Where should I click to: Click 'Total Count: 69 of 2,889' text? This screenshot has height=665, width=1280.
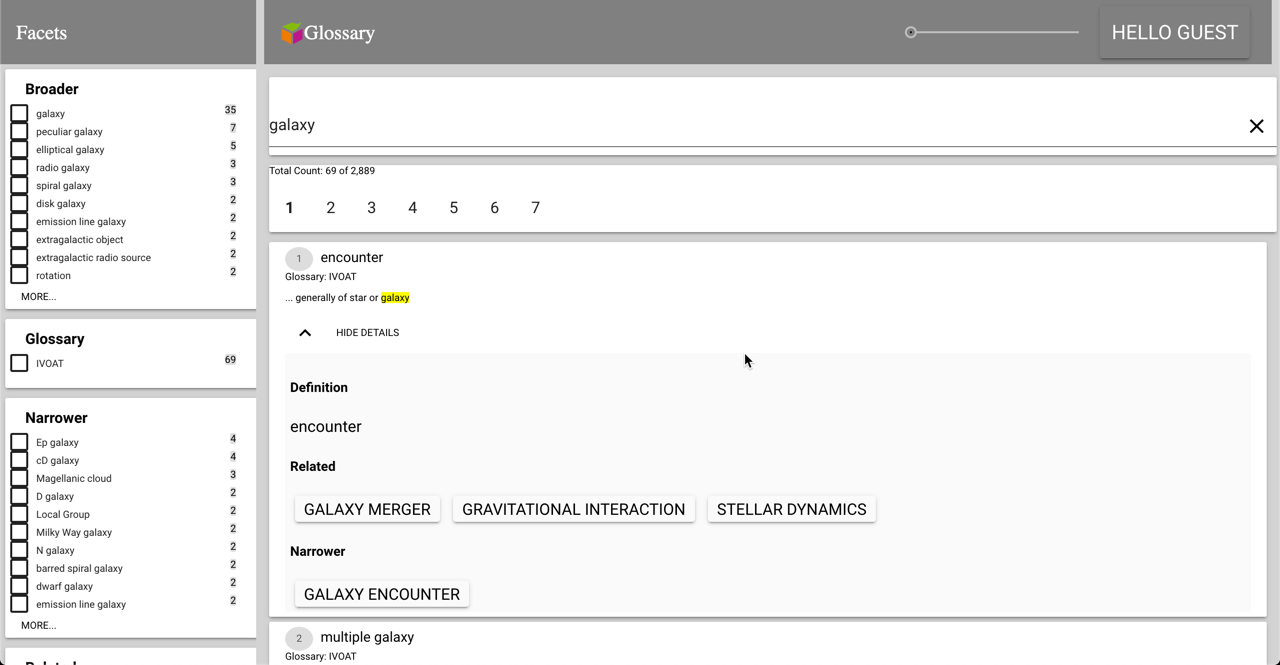322,170
